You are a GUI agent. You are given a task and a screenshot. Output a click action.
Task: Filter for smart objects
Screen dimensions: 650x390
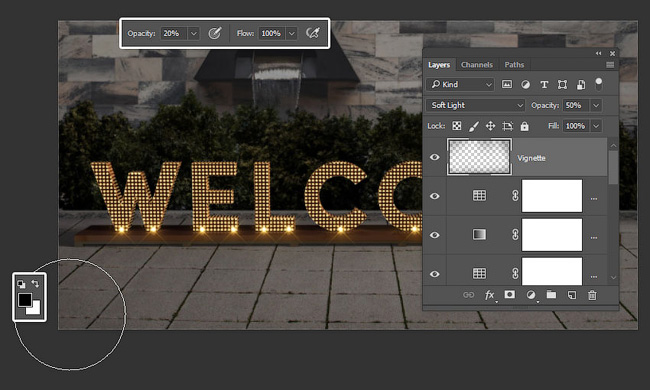(x=581, y=85)
